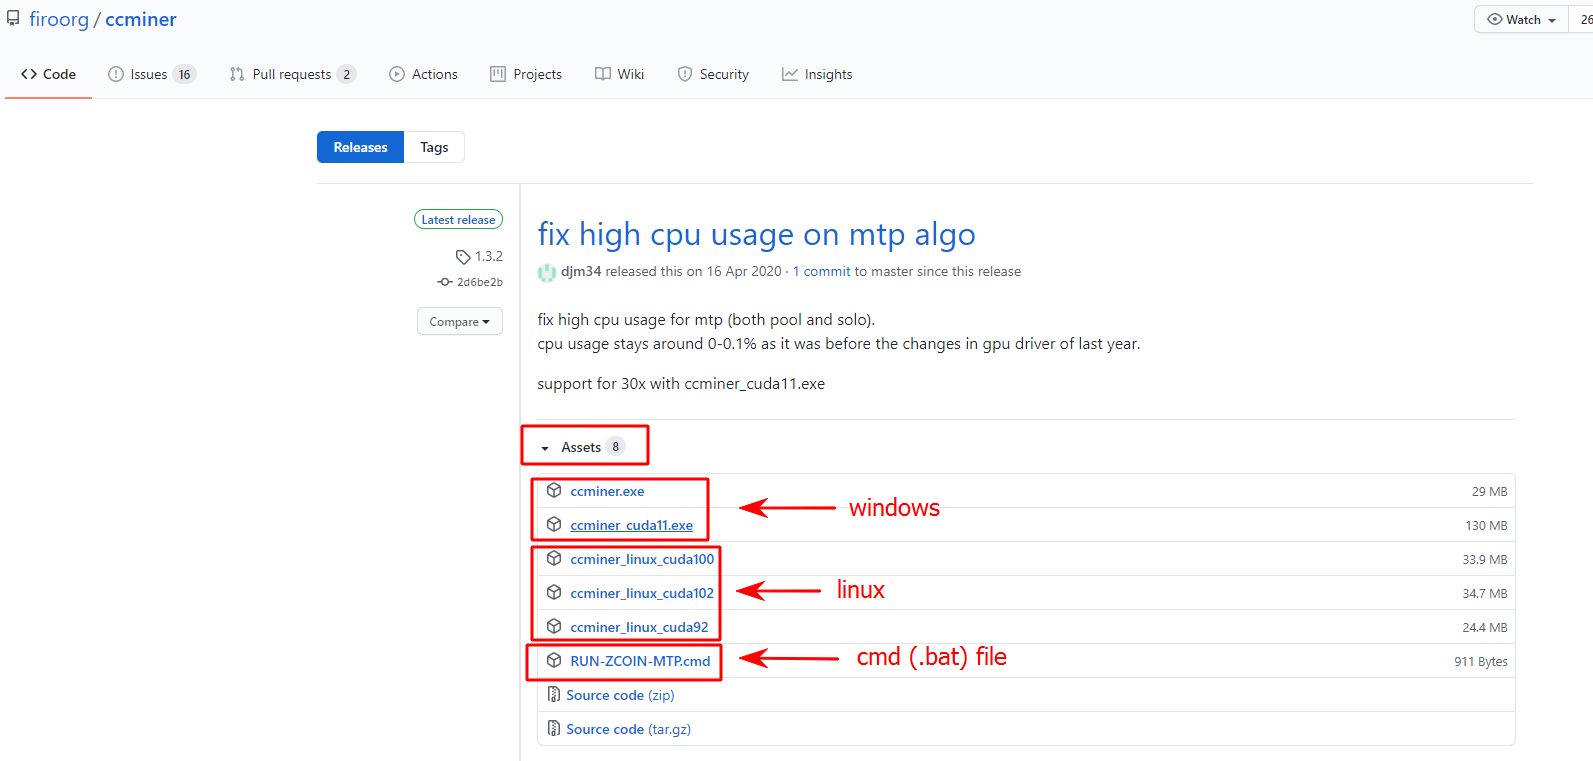Click the pull requests count badge 2
The image size is (1593, 761).
click(346, 74)
